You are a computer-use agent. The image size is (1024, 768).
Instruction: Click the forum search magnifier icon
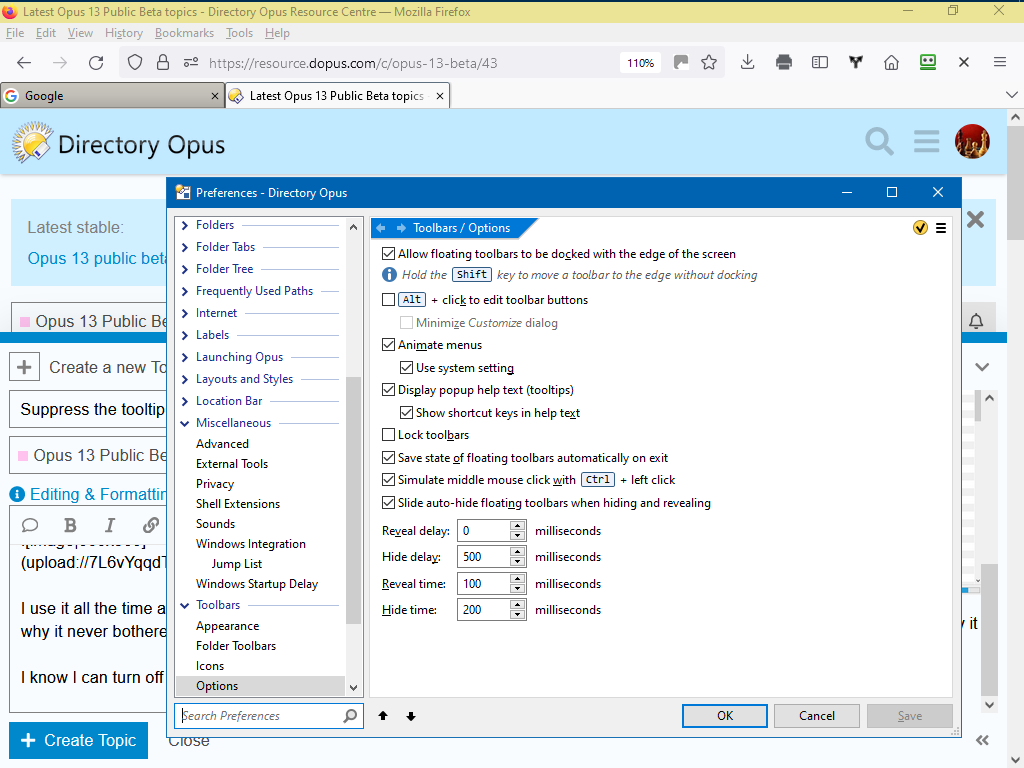[879, 142]
